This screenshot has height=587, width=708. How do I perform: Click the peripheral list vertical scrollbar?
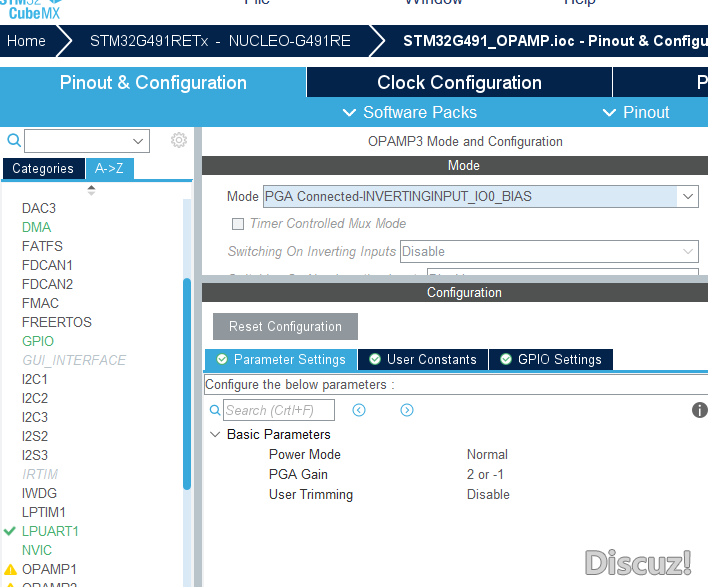187,384
